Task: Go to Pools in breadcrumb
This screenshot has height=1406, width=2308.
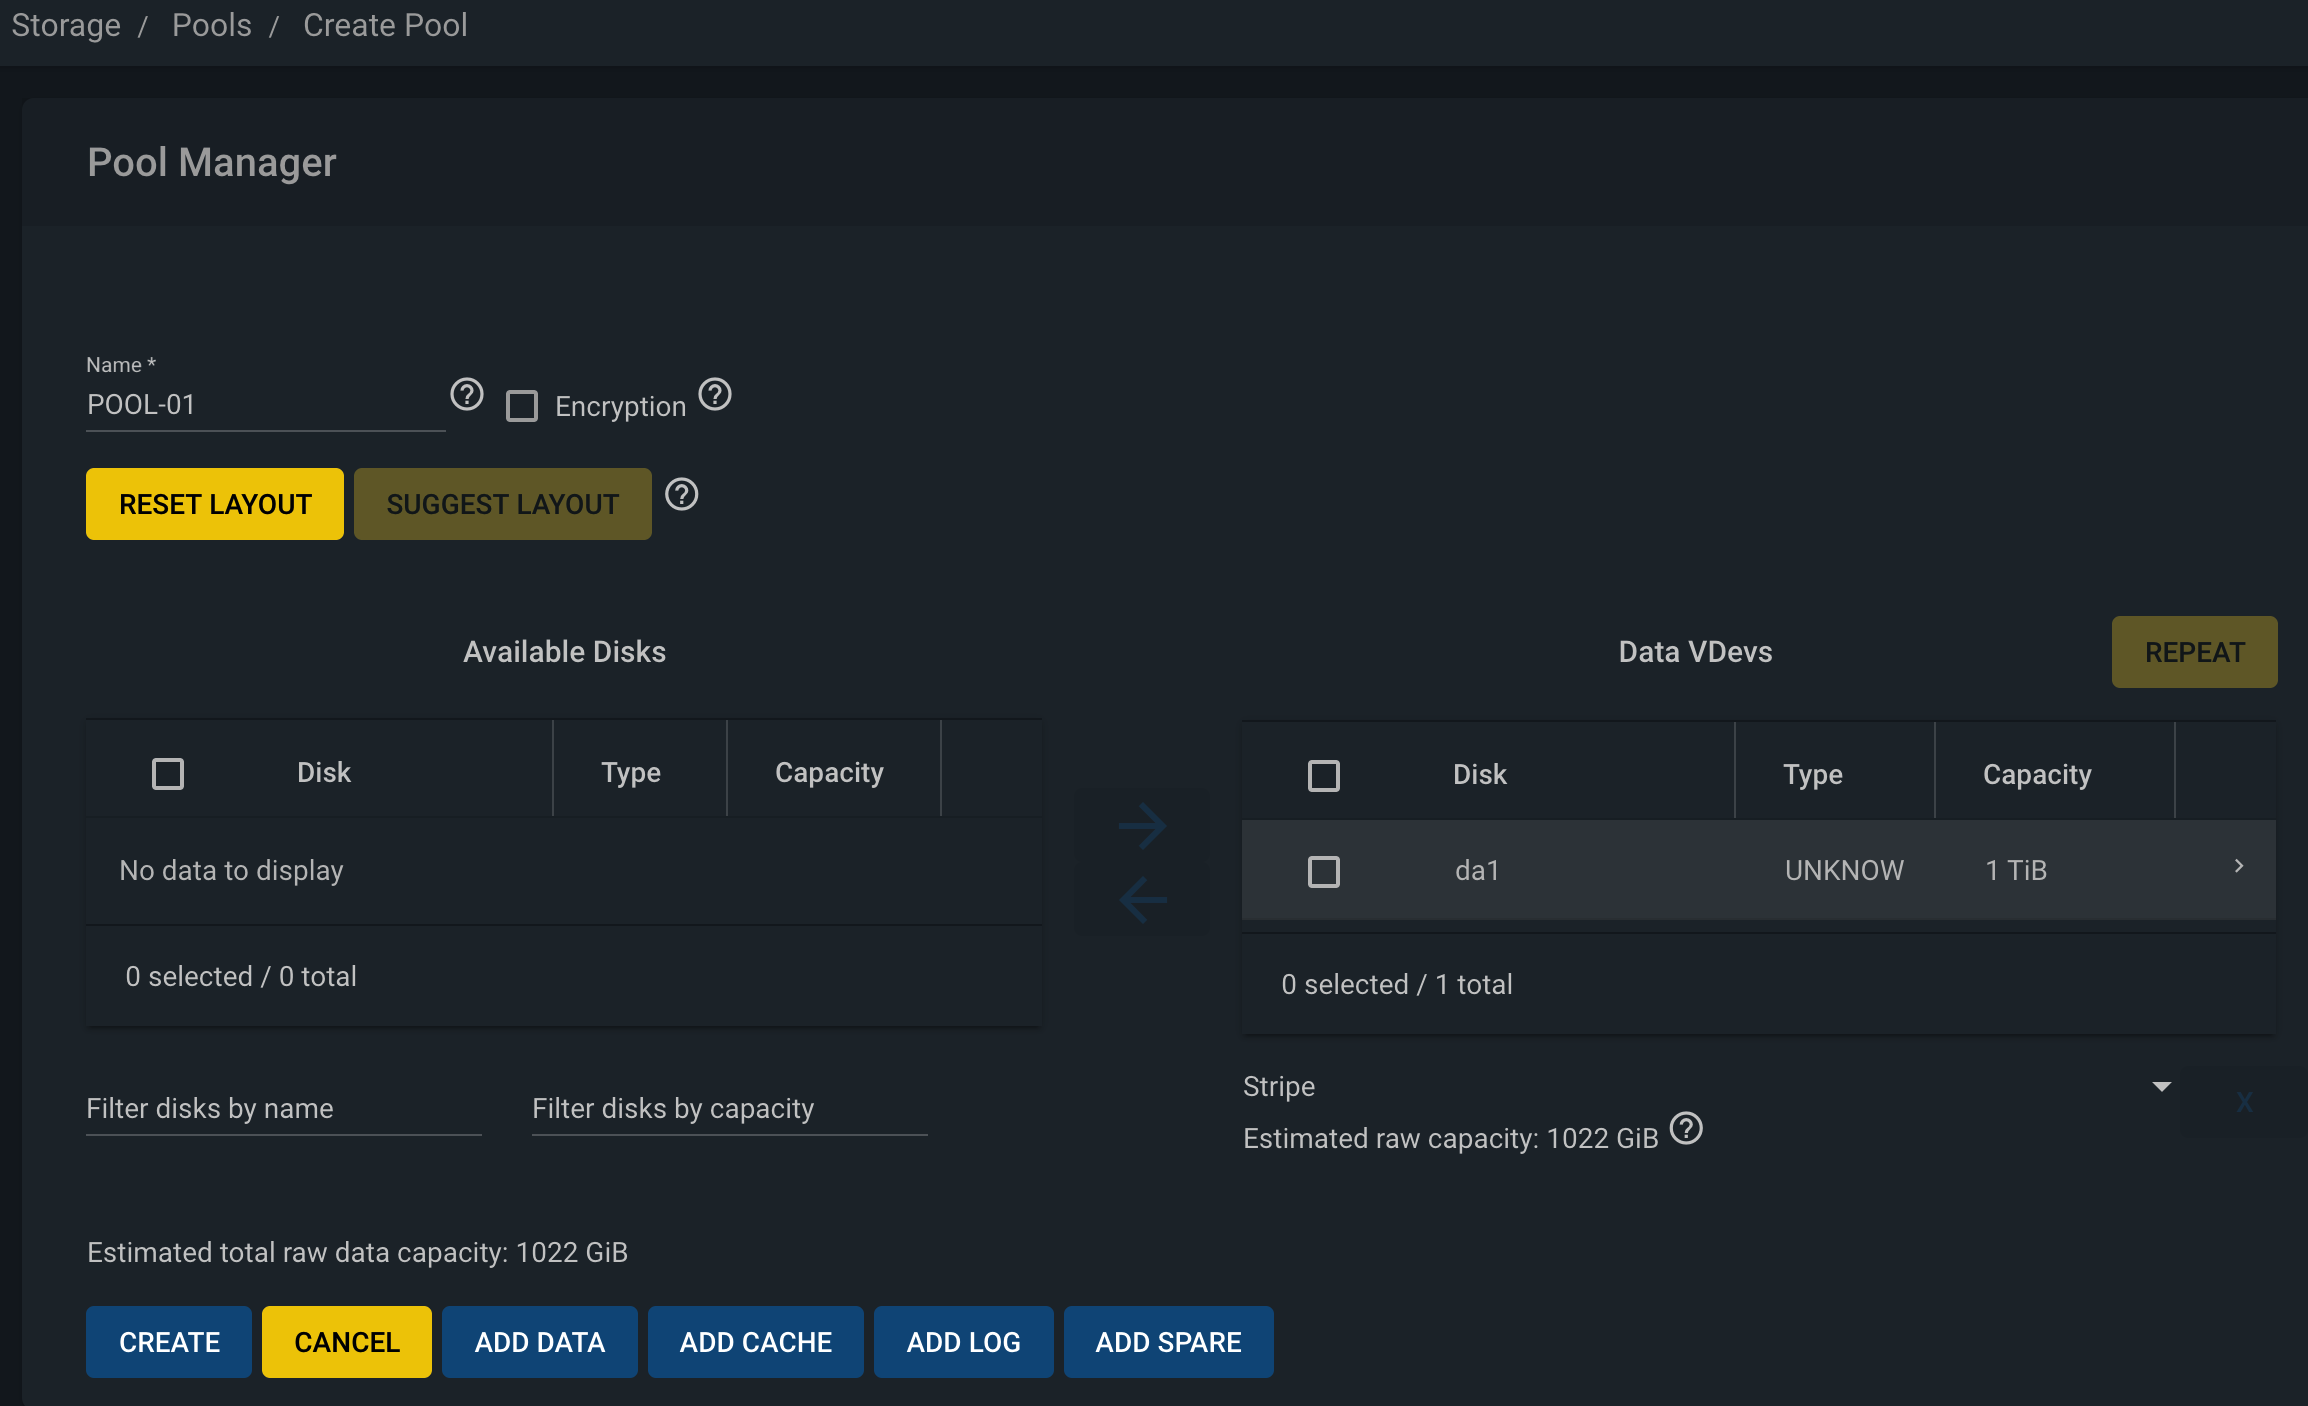Action: pyautogui.click(x=212, y=25)
